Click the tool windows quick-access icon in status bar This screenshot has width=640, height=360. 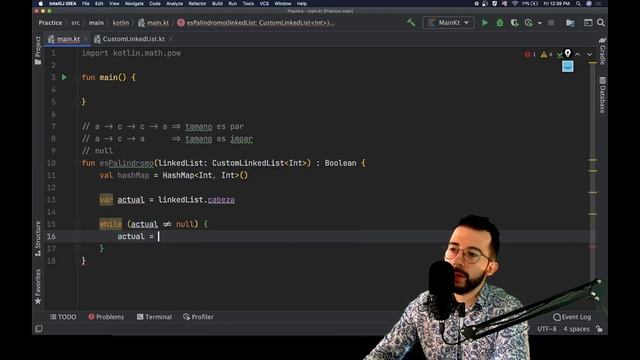tap(39, 329)
